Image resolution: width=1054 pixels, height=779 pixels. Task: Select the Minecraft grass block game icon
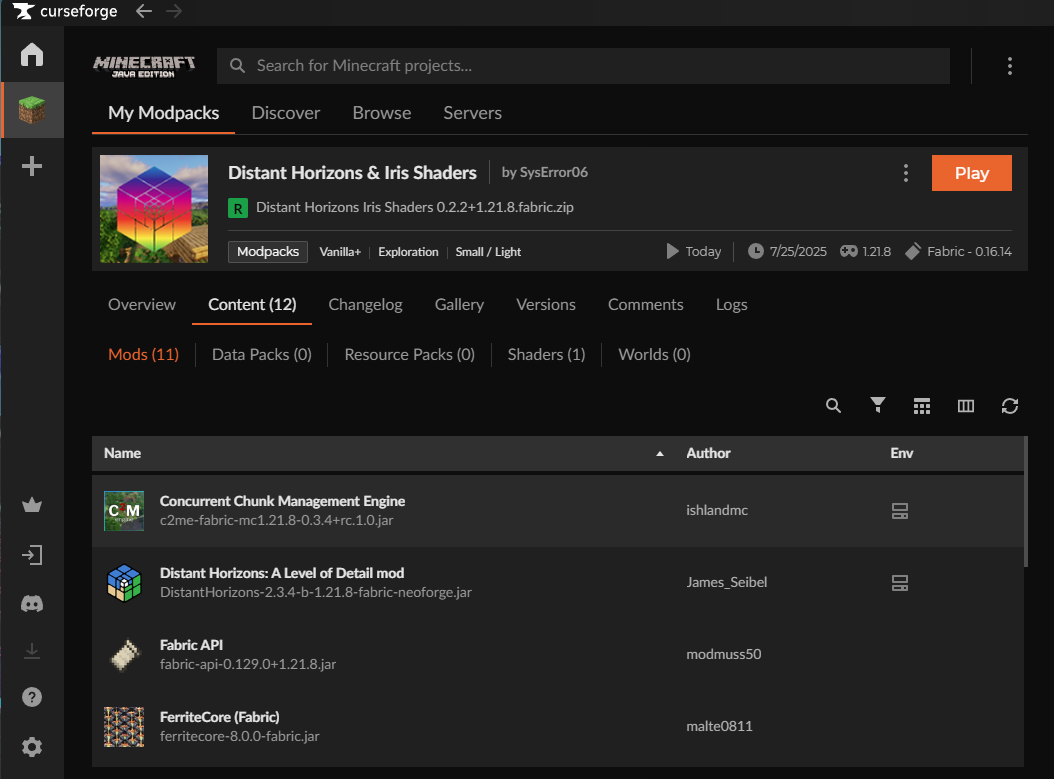click(x=32, y=110)
